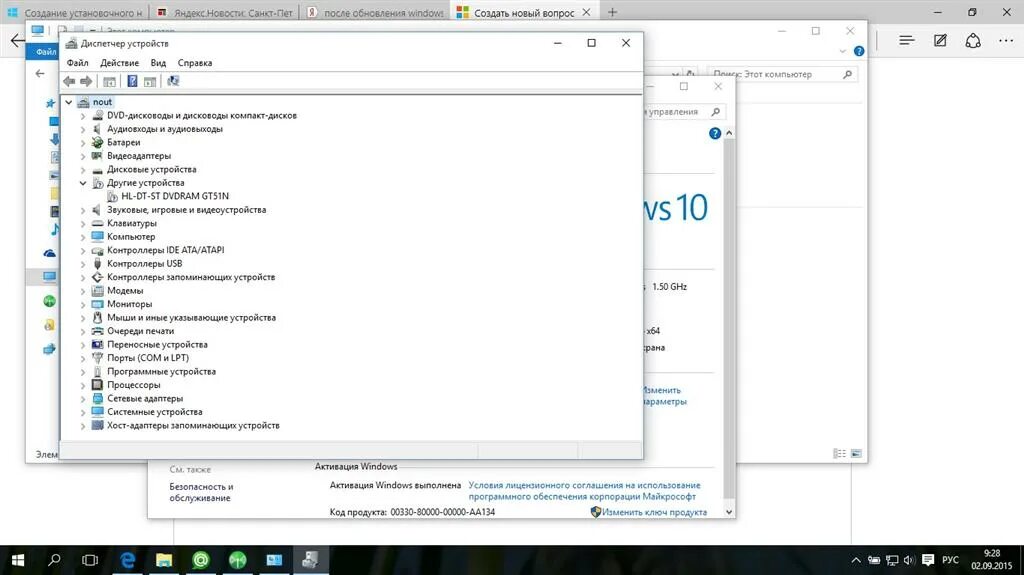Screen dimensions: 1024x575
Task: Select HL-DT-ST DVDRAM GT51N device
Action: (175, 196)
